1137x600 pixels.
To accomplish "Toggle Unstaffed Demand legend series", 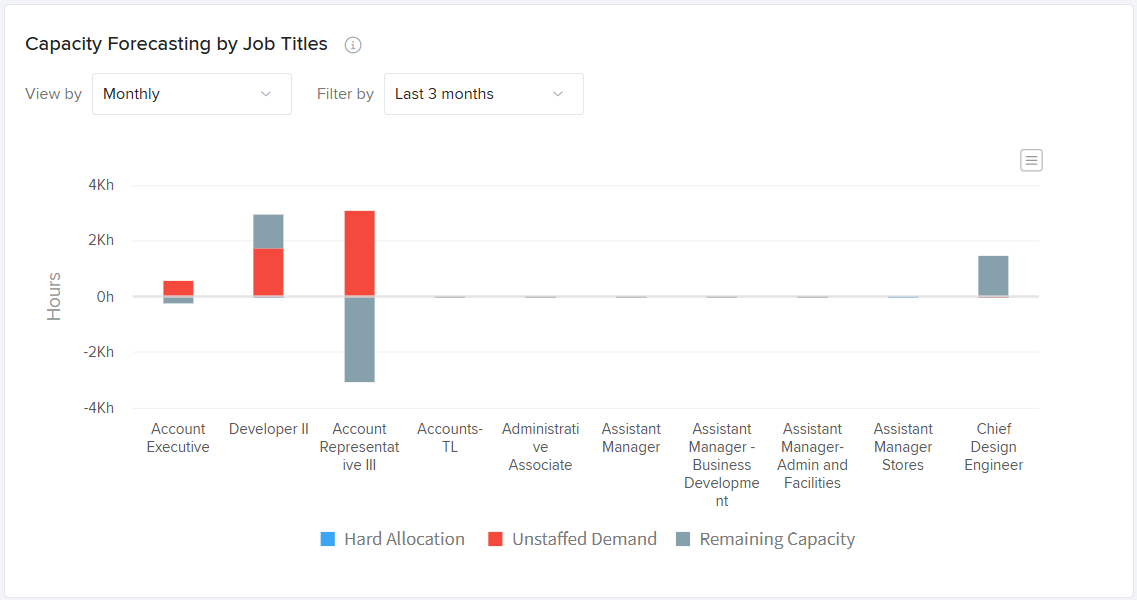I will pyautogui.click(x=584, y=539).
